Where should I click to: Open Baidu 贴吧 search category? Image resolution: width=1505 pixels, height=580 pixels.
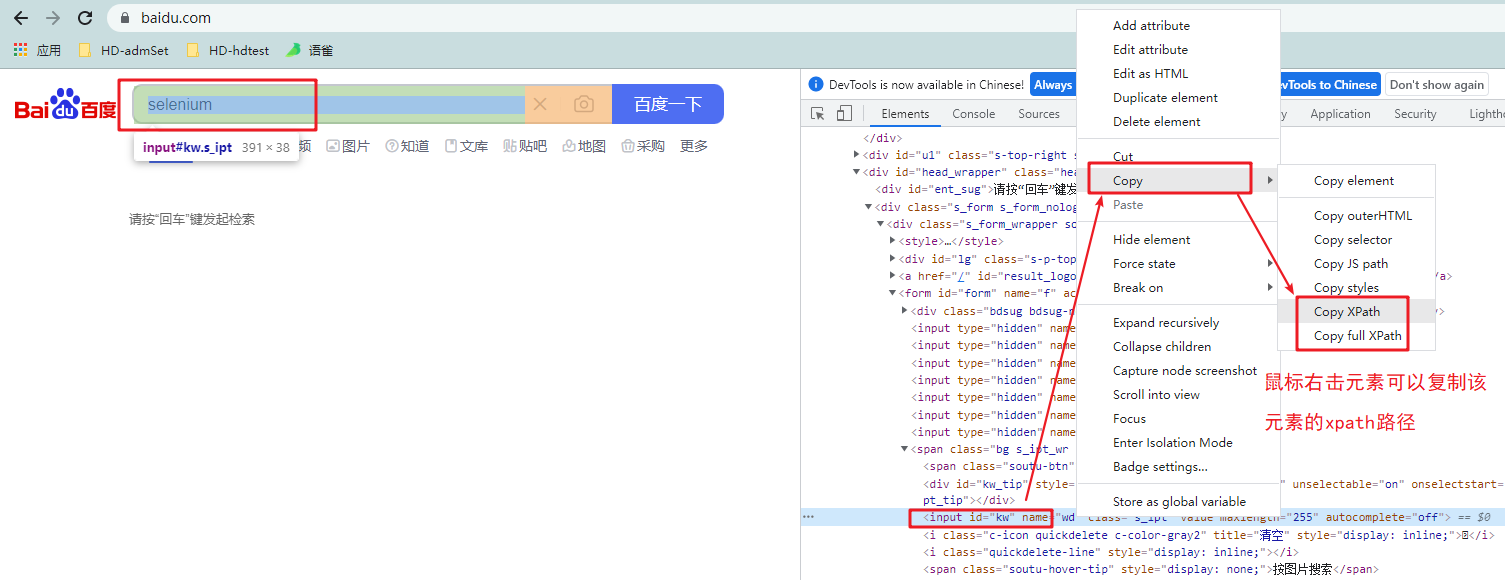525,146
